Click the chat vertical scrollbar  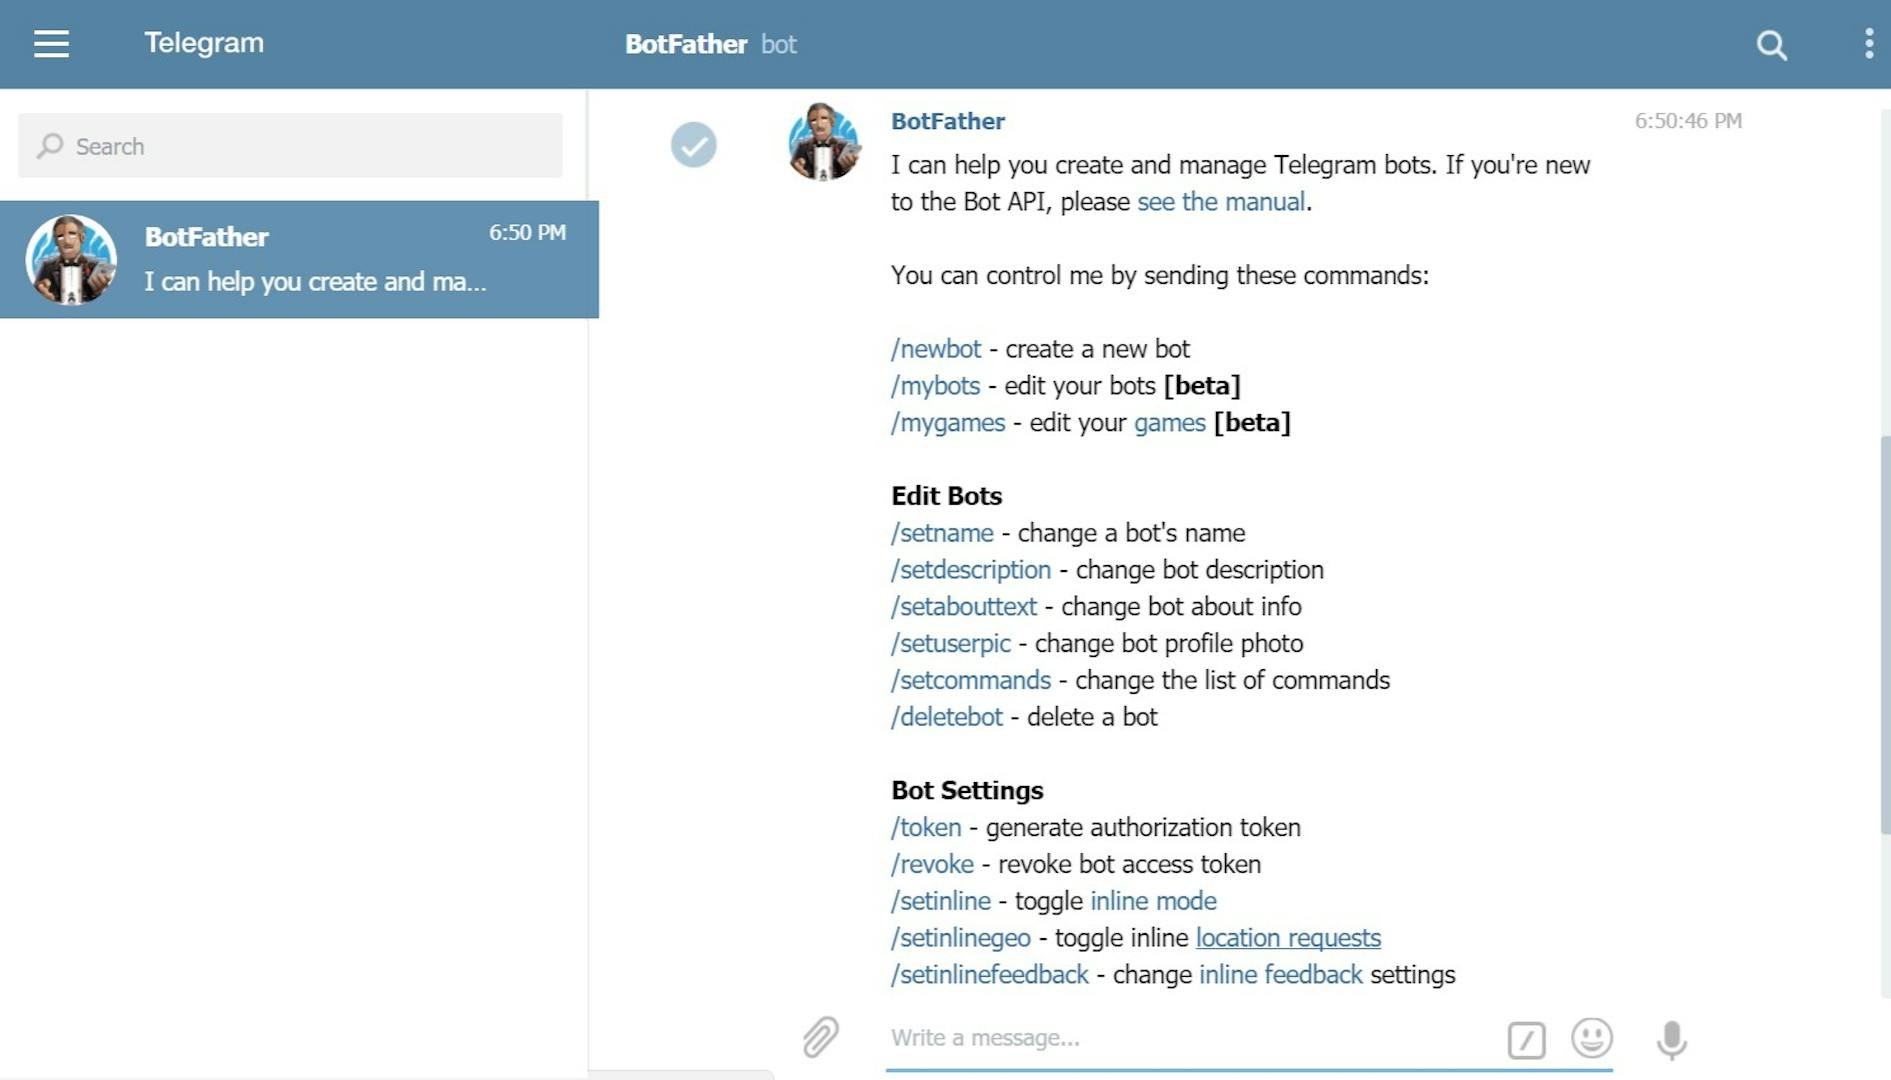[1884, 635]
